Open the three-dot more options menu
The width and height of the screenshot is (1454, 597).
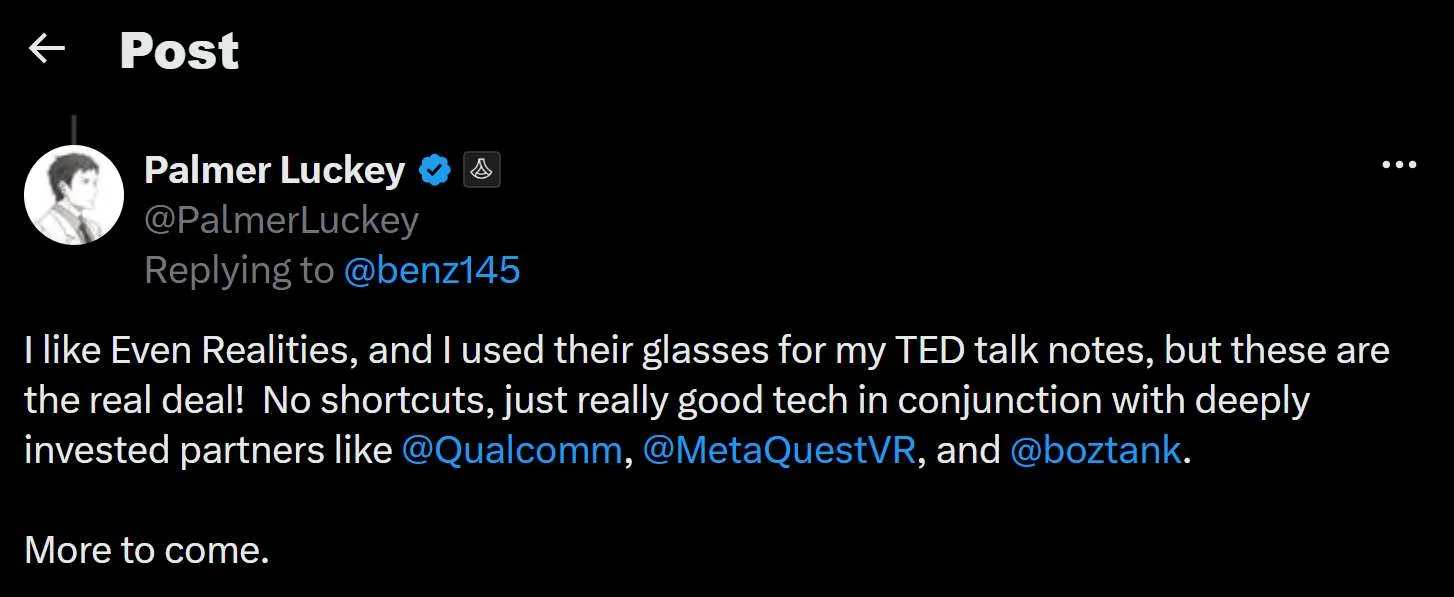1399,166
